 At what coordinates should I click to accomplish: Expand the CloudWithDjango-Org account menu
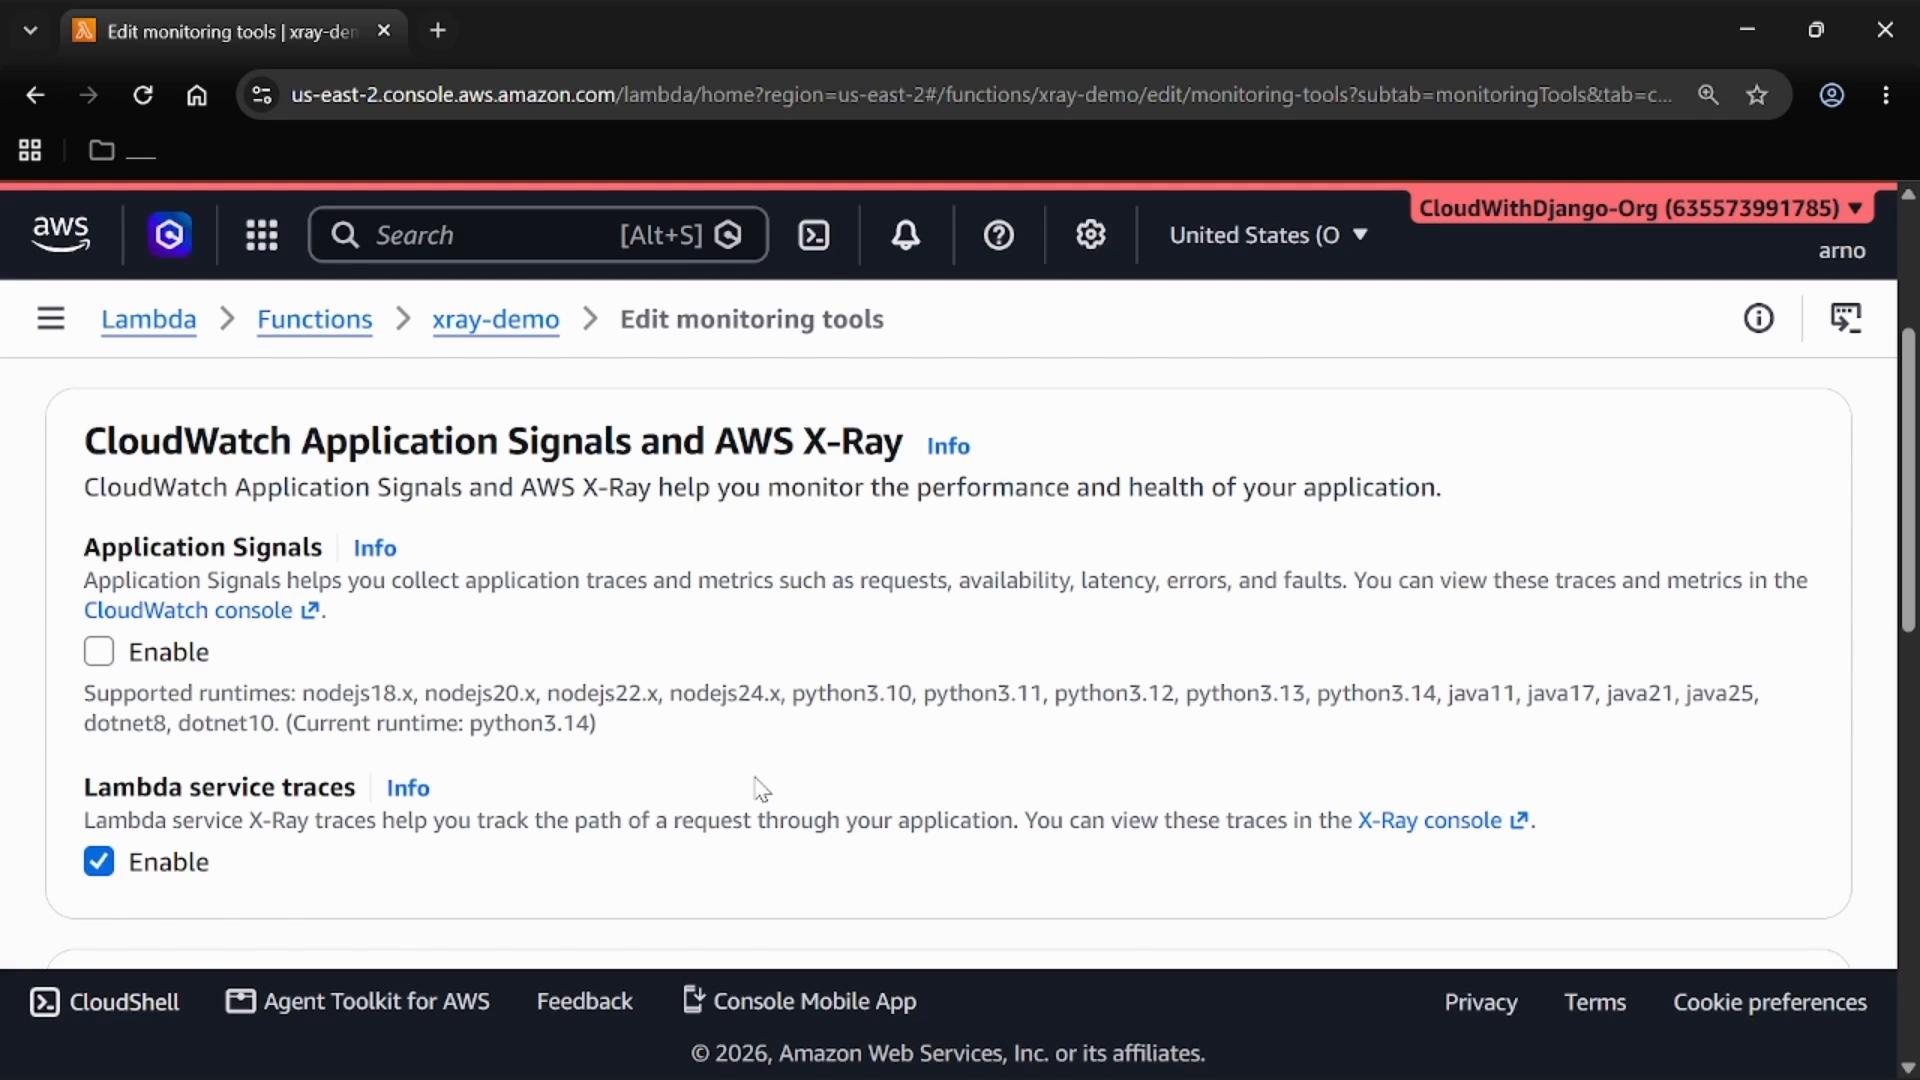pyautogui.click(x=1640, y=208)
